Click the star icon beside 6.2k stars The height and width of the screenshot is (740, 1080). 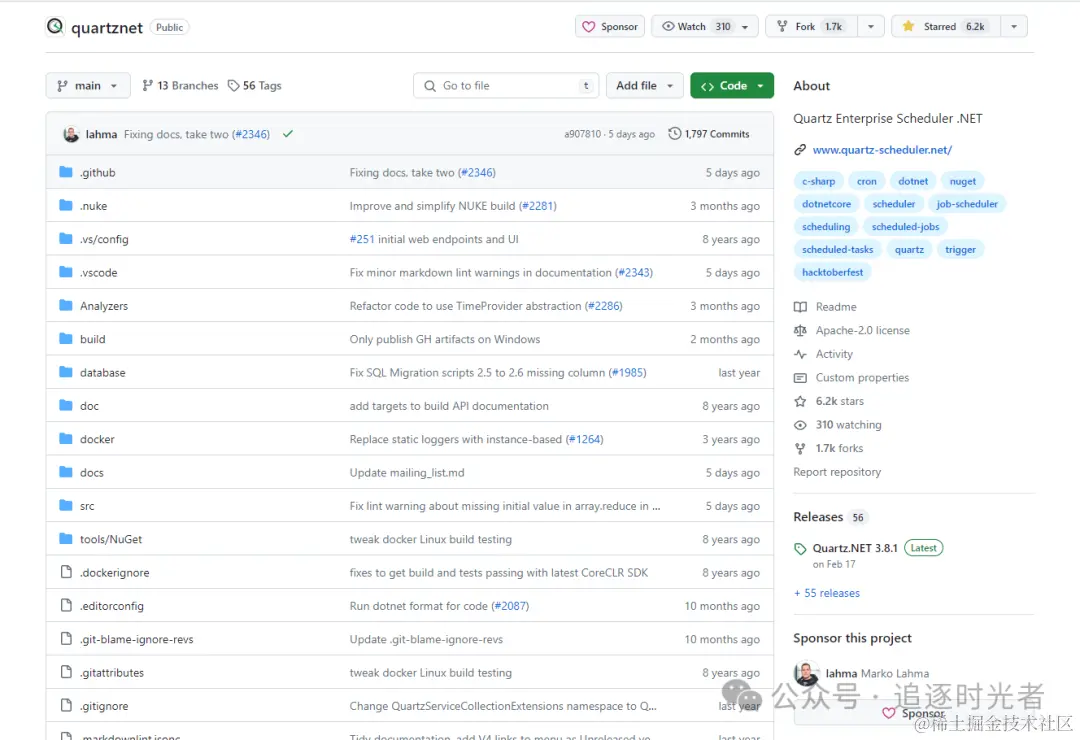[800, 401]
